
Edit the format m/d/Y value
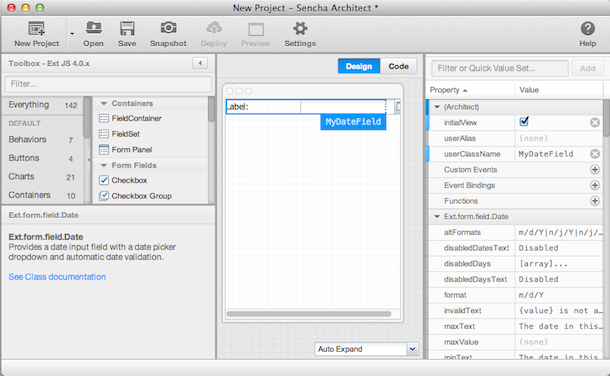coord(559,295)
